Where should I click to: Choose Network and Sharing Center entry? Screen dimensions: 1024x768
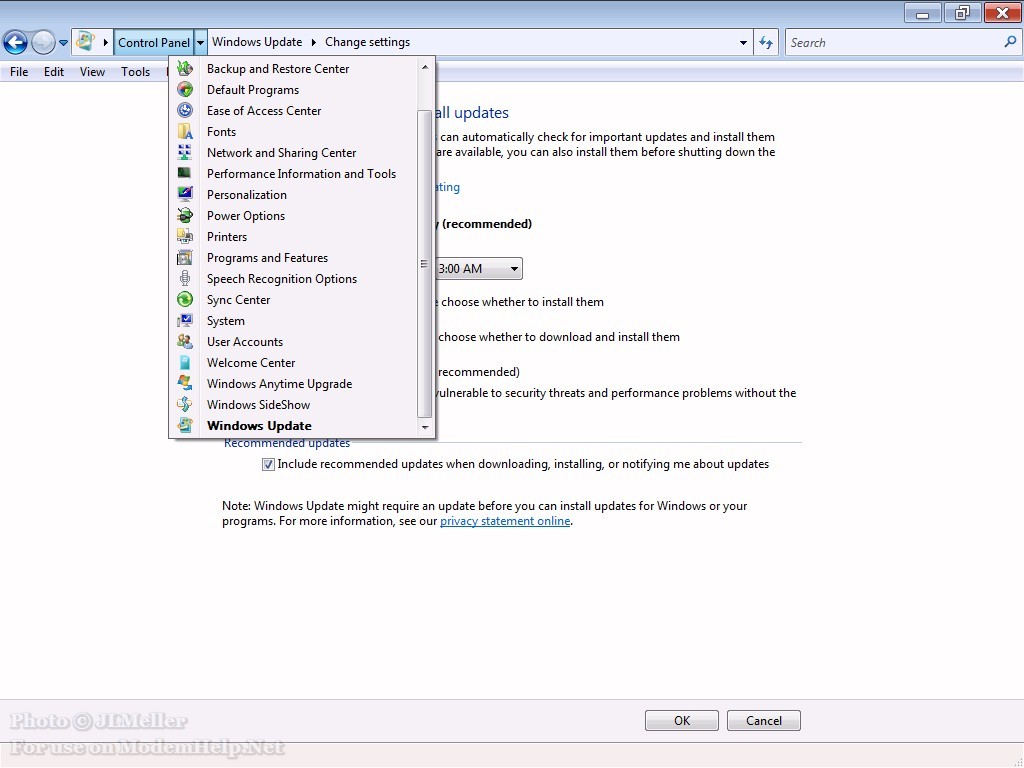click(293, 152)
